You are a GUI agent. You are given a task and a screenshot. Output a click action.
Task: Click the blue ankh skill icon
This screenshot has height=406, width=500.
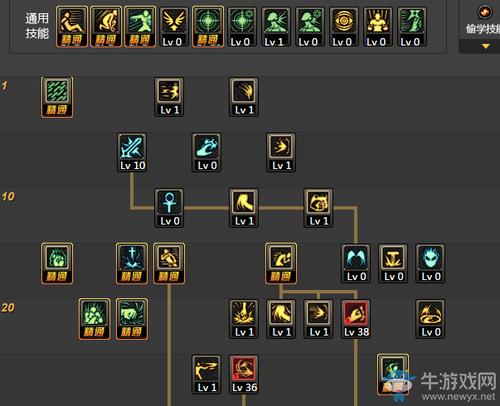(169, 208)
